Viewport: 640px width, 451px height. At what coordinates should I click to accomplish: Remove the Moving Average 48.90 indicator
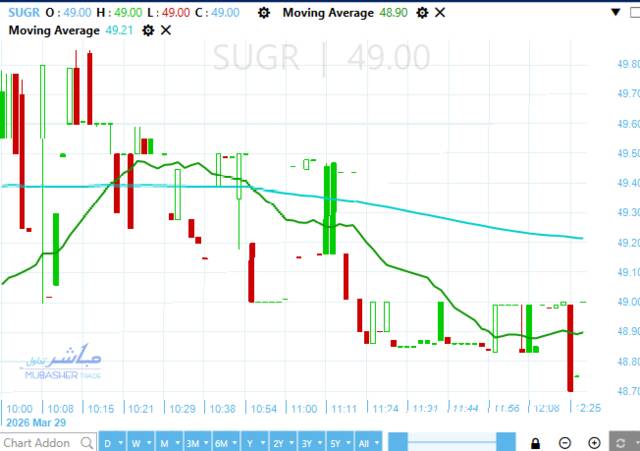(440, 12)
